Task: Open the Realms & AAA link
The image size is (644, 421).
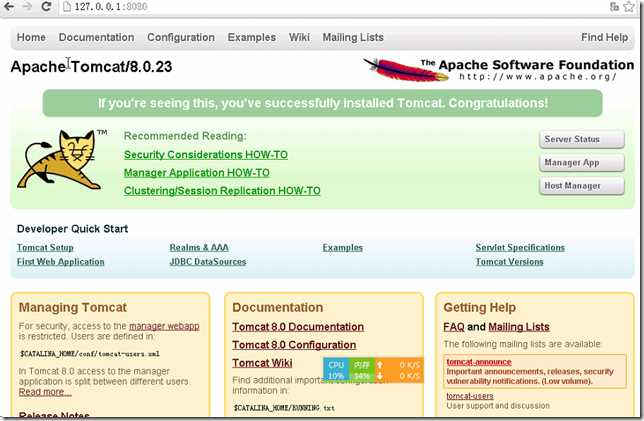Action: coord(199,248)
